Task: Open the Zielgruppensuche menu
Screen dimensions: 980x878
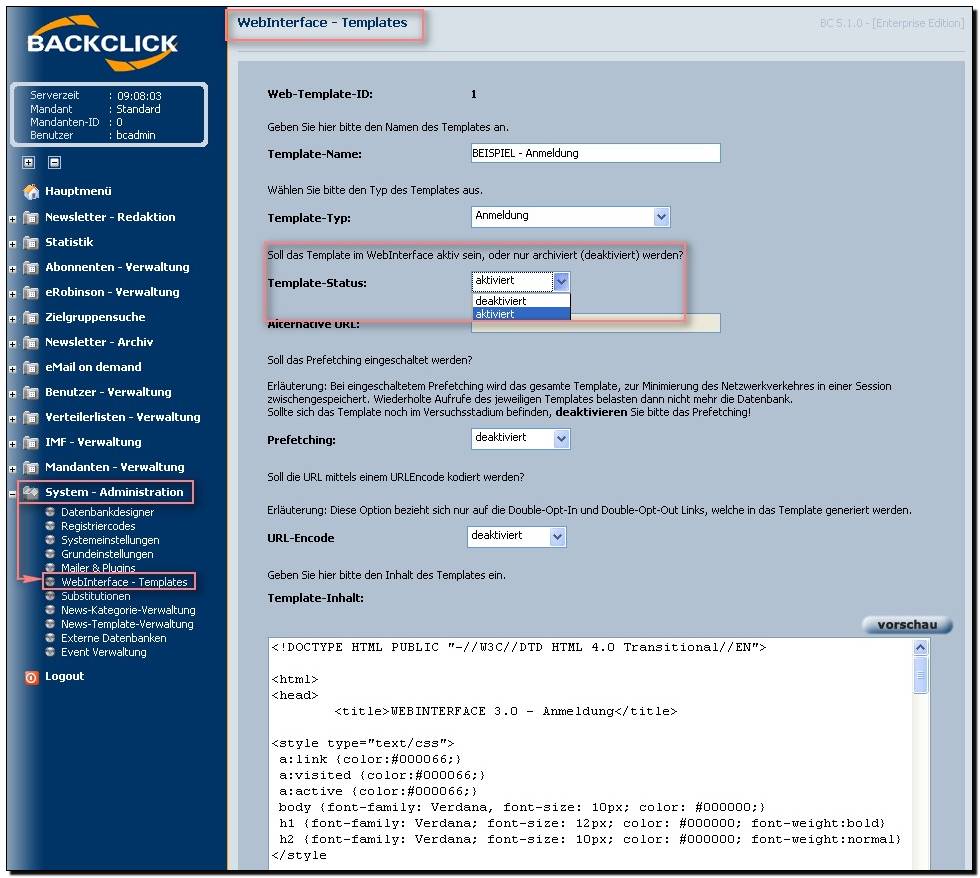Action: [x=95, y=317]
